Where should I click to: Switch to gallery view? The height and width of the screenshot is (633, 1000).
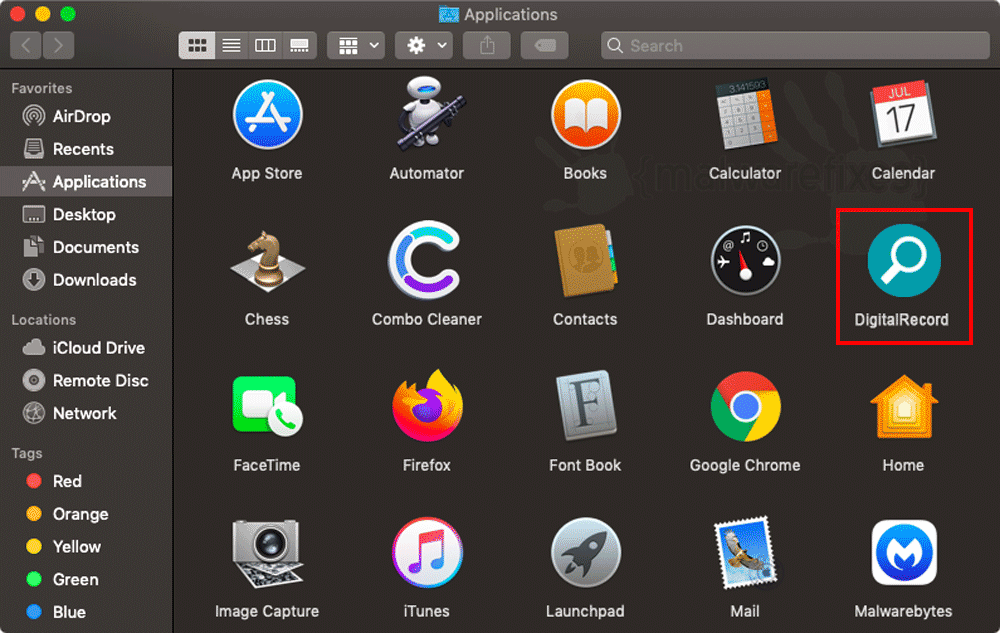[299, 45]
